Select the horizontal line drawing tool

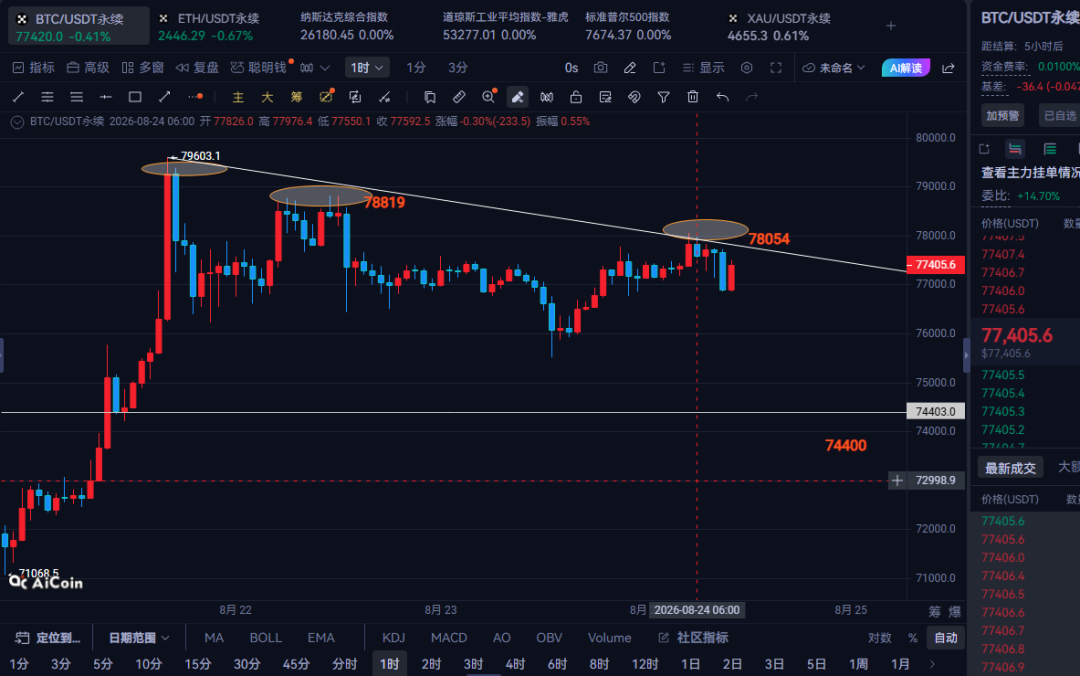pos(105,97)
